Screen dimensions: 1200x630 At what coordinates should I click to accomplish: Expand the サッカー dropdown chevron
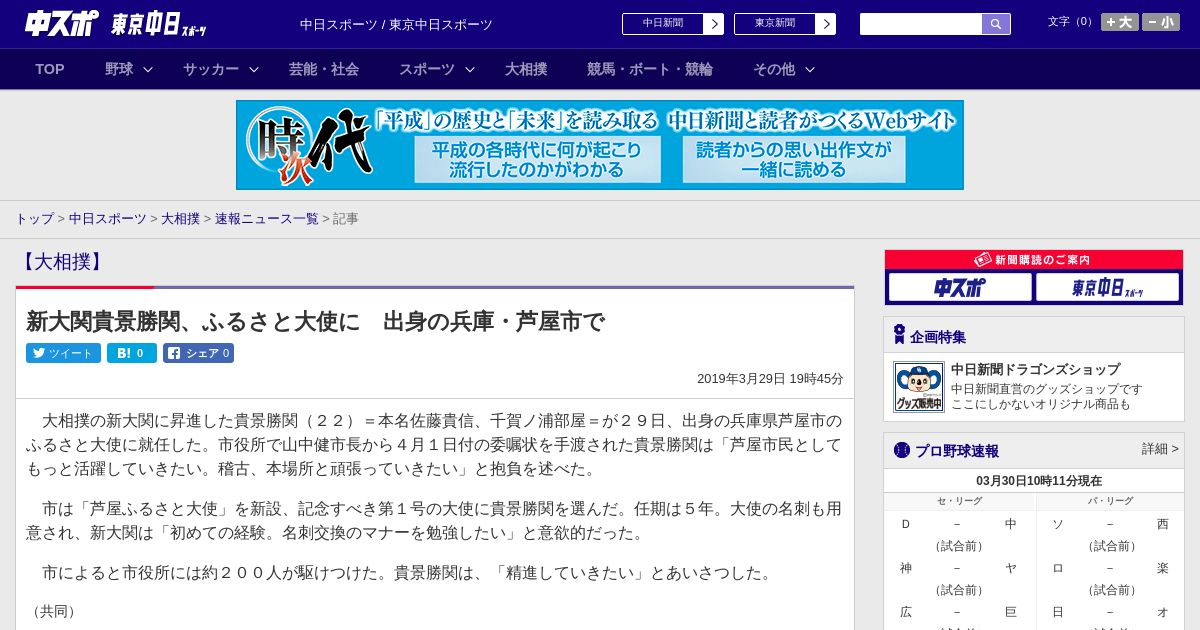(254, 69)
